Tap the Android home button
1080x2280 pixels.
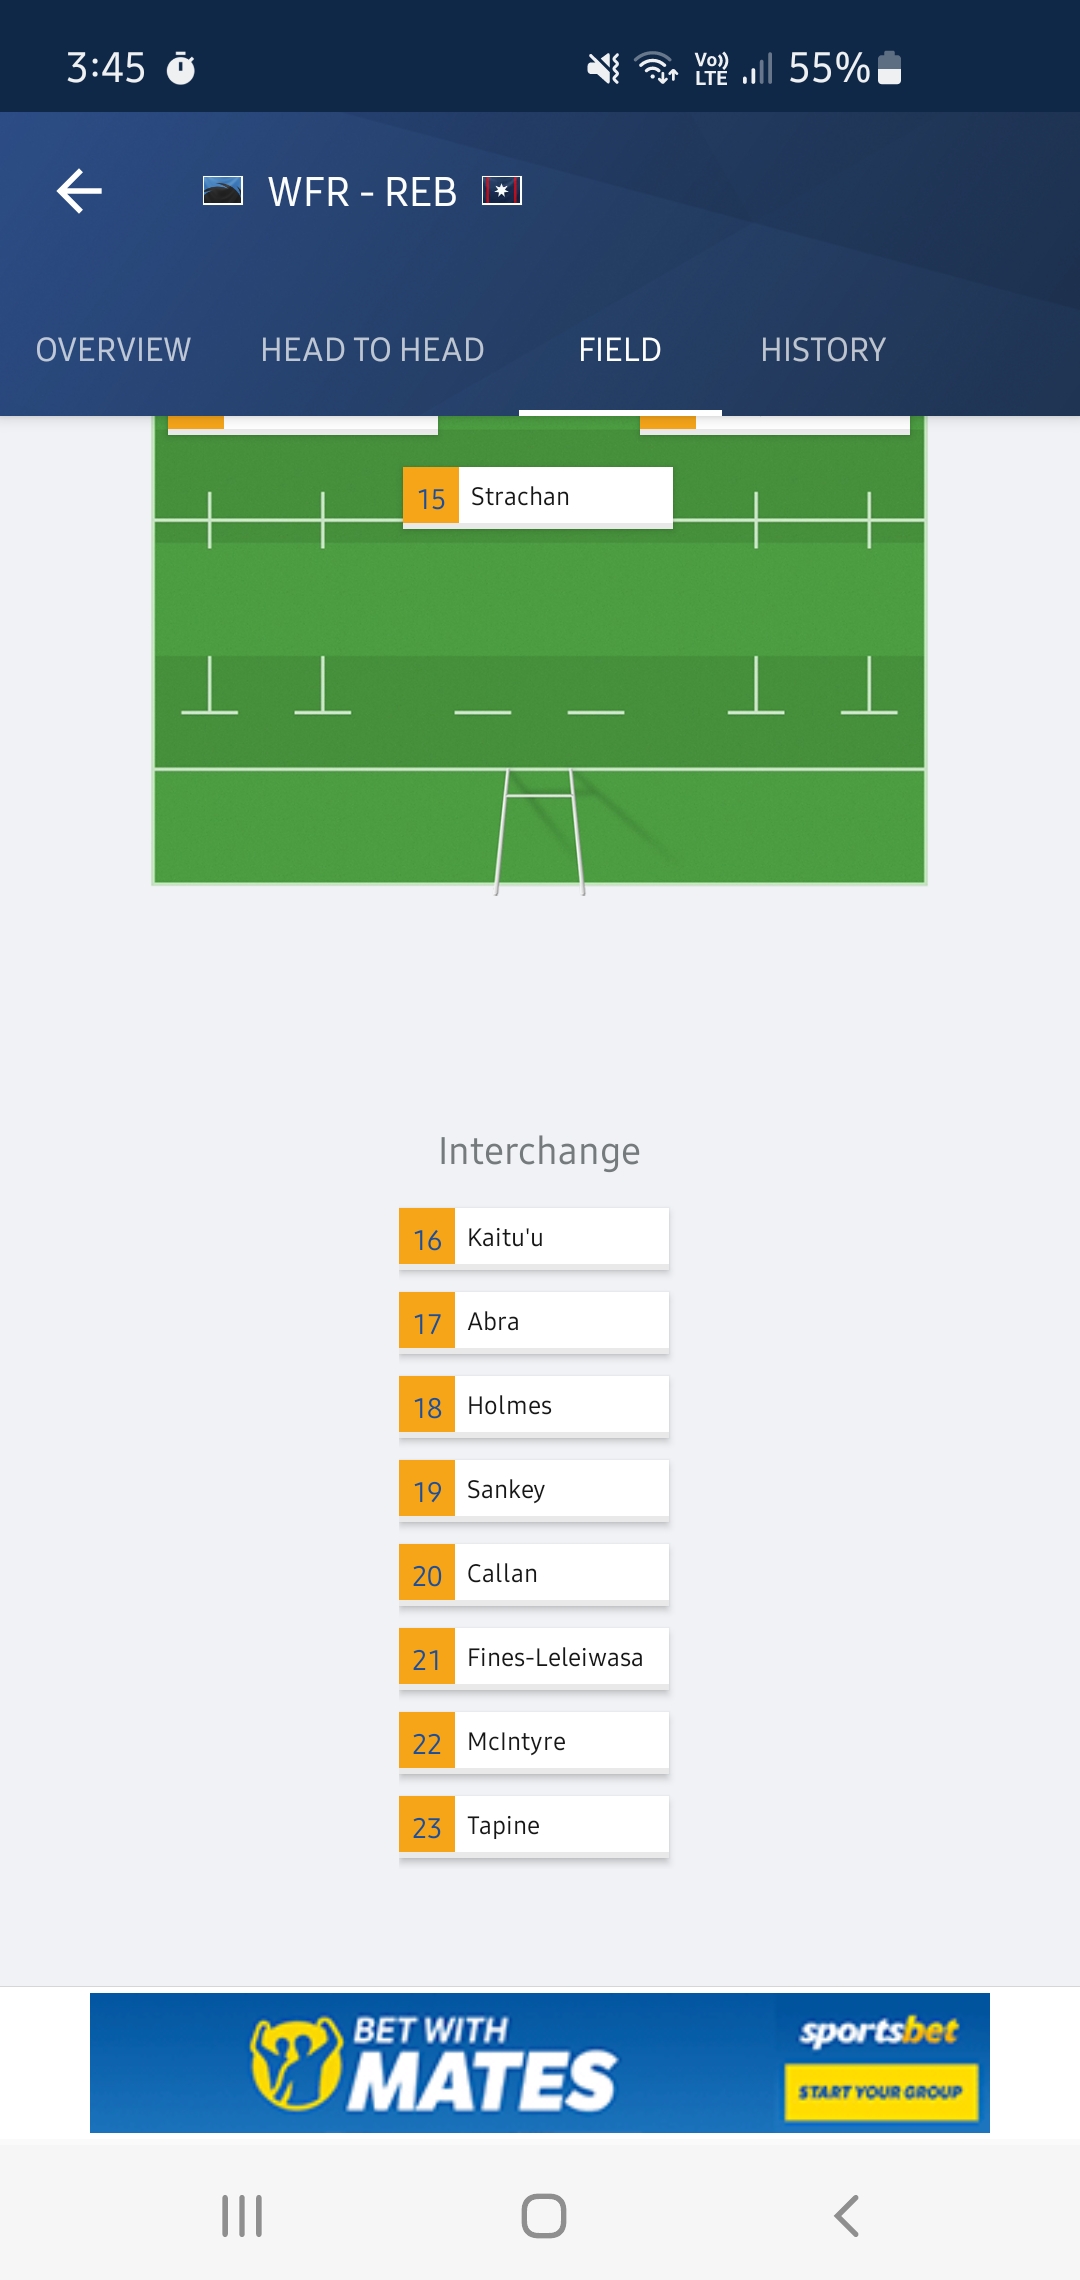pyautogui.click(x=544, y=2216)
